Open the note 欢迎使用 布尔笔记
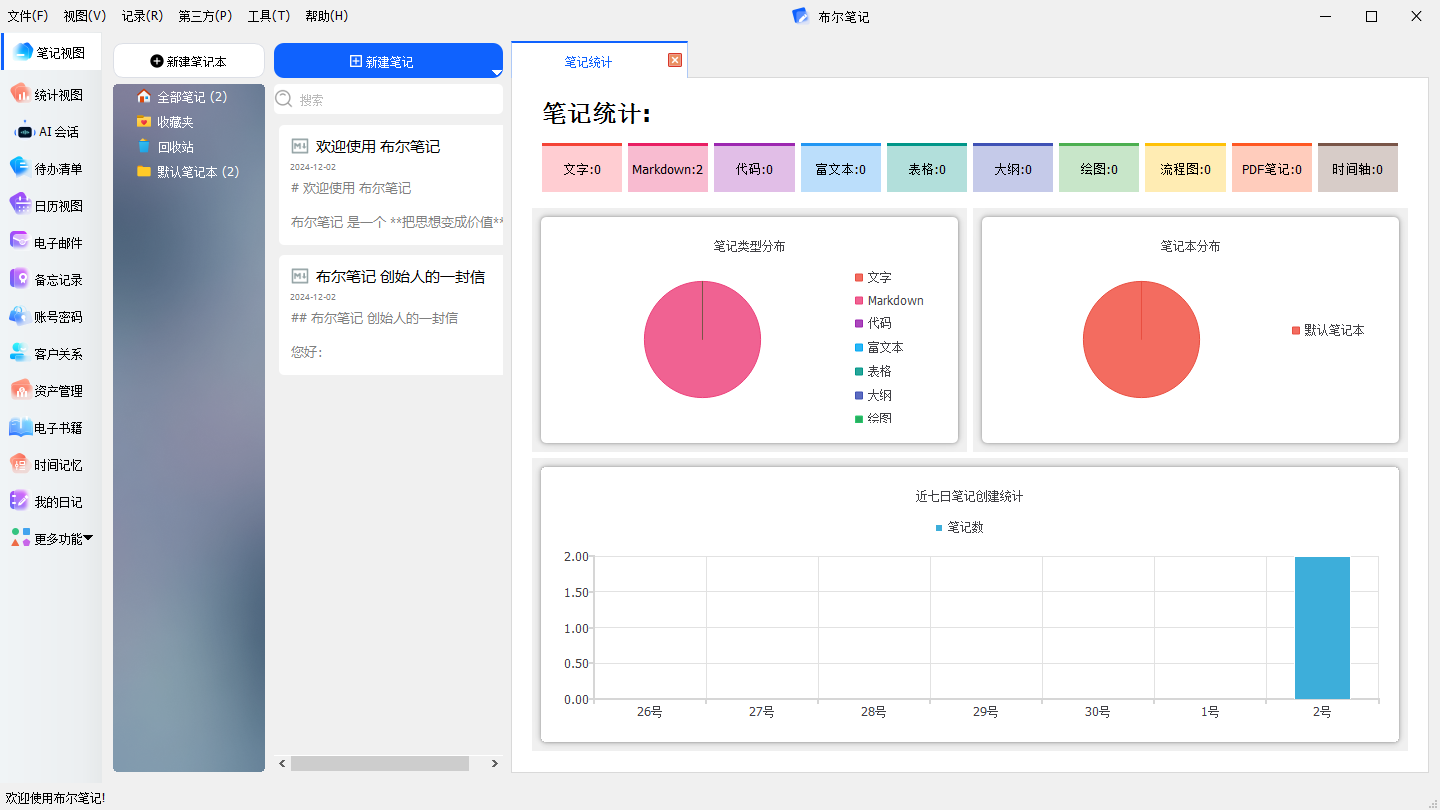Viewport: 1440px width, 810px height. tap(391, 185)
